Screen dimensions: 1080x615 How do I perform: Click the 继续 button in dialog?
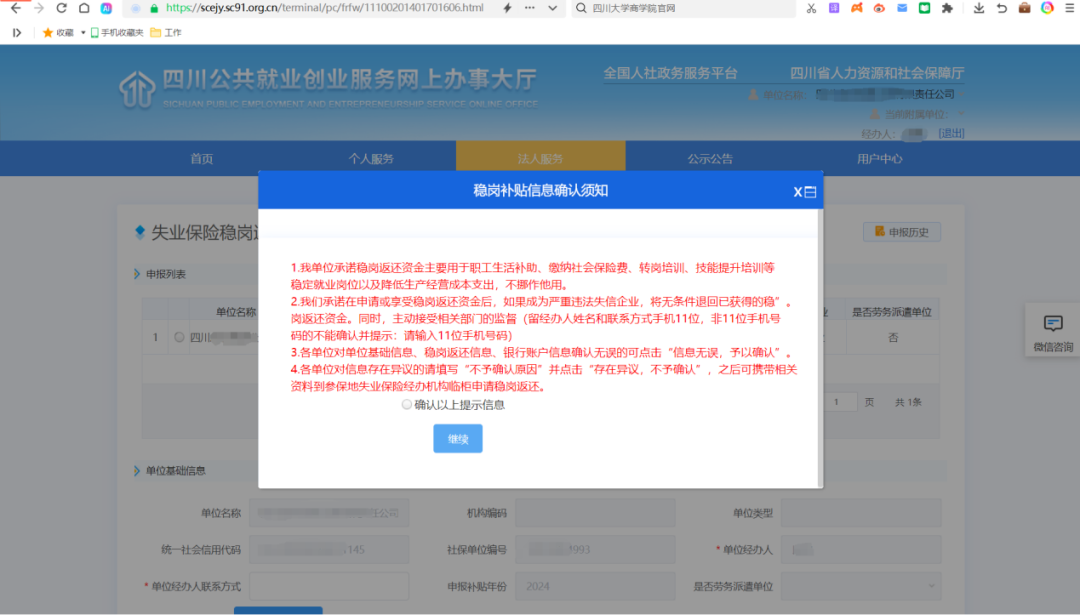click(x=458, y=439)
